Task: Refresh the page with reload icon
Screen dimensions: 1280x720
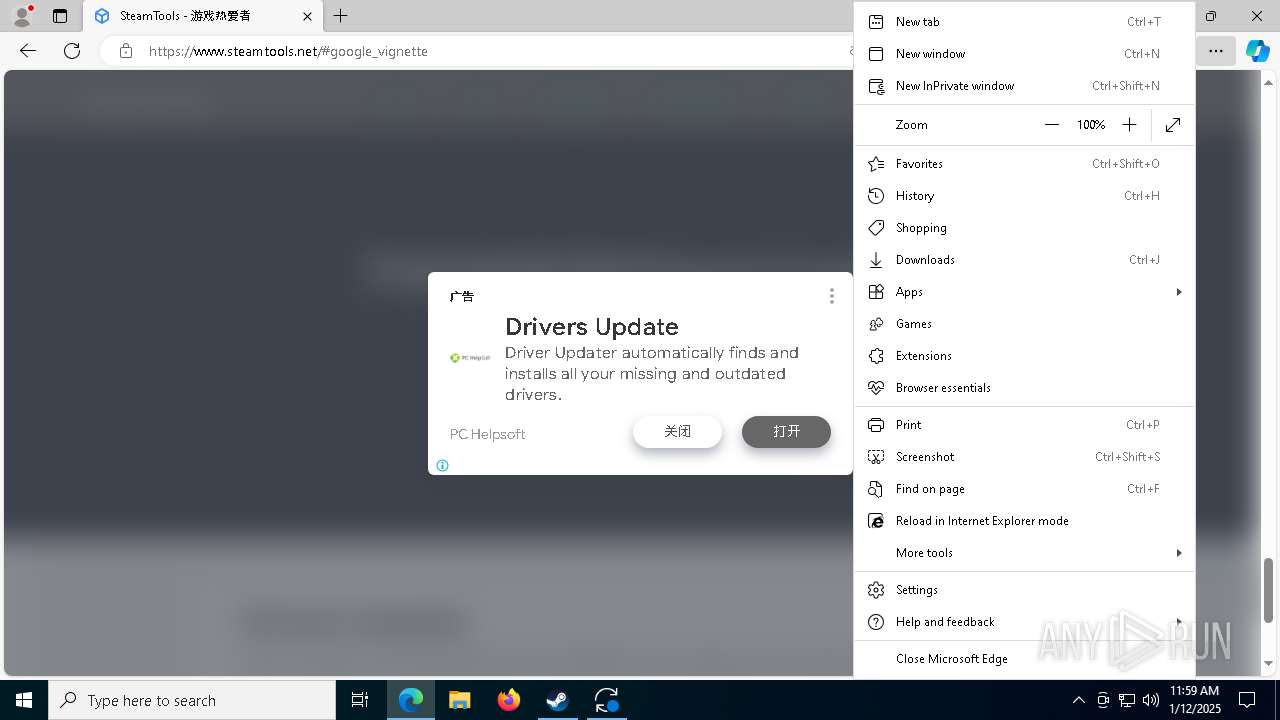Action: pyautogui.click(x=72, y=51)
